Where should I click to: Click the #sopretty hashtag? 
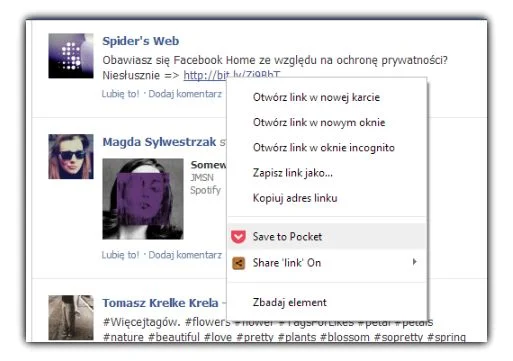coord(399,337)
